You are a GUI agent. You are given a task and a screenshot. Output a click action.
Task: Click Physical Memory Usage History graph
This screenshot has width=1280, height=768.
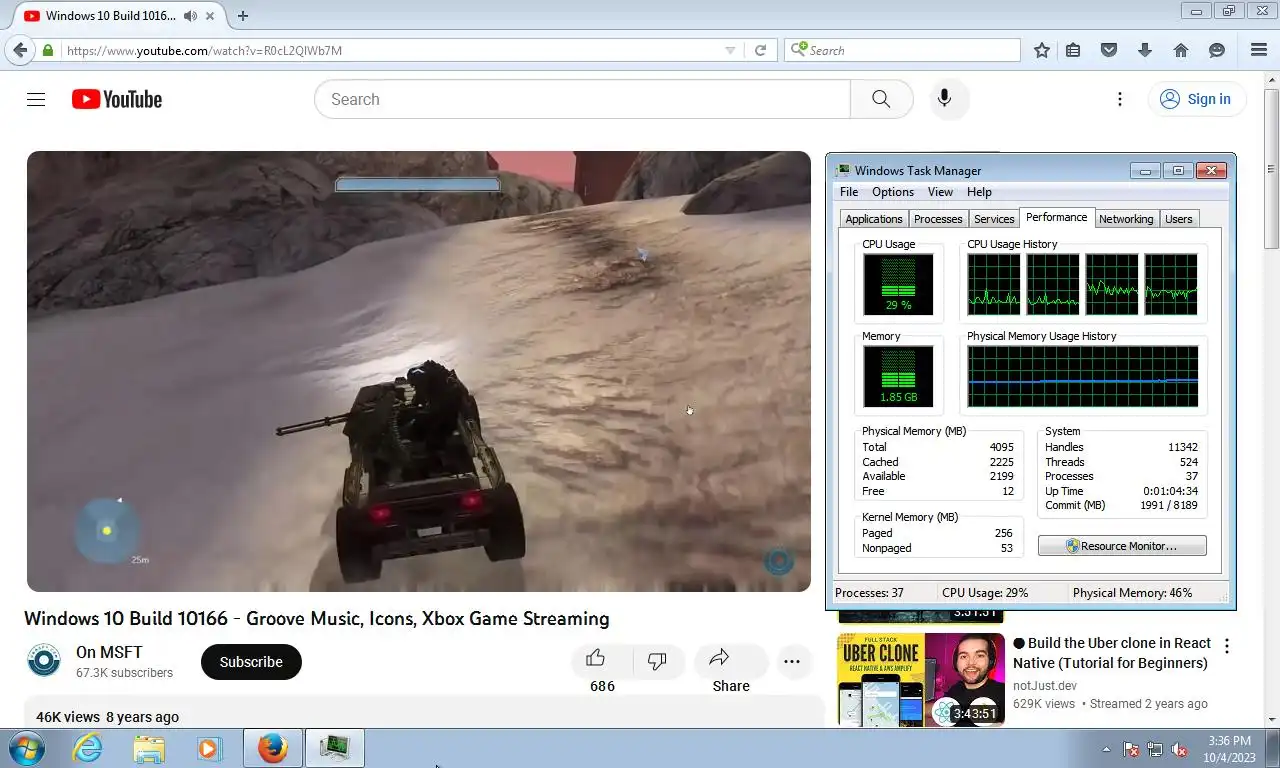coord(1083,376)
